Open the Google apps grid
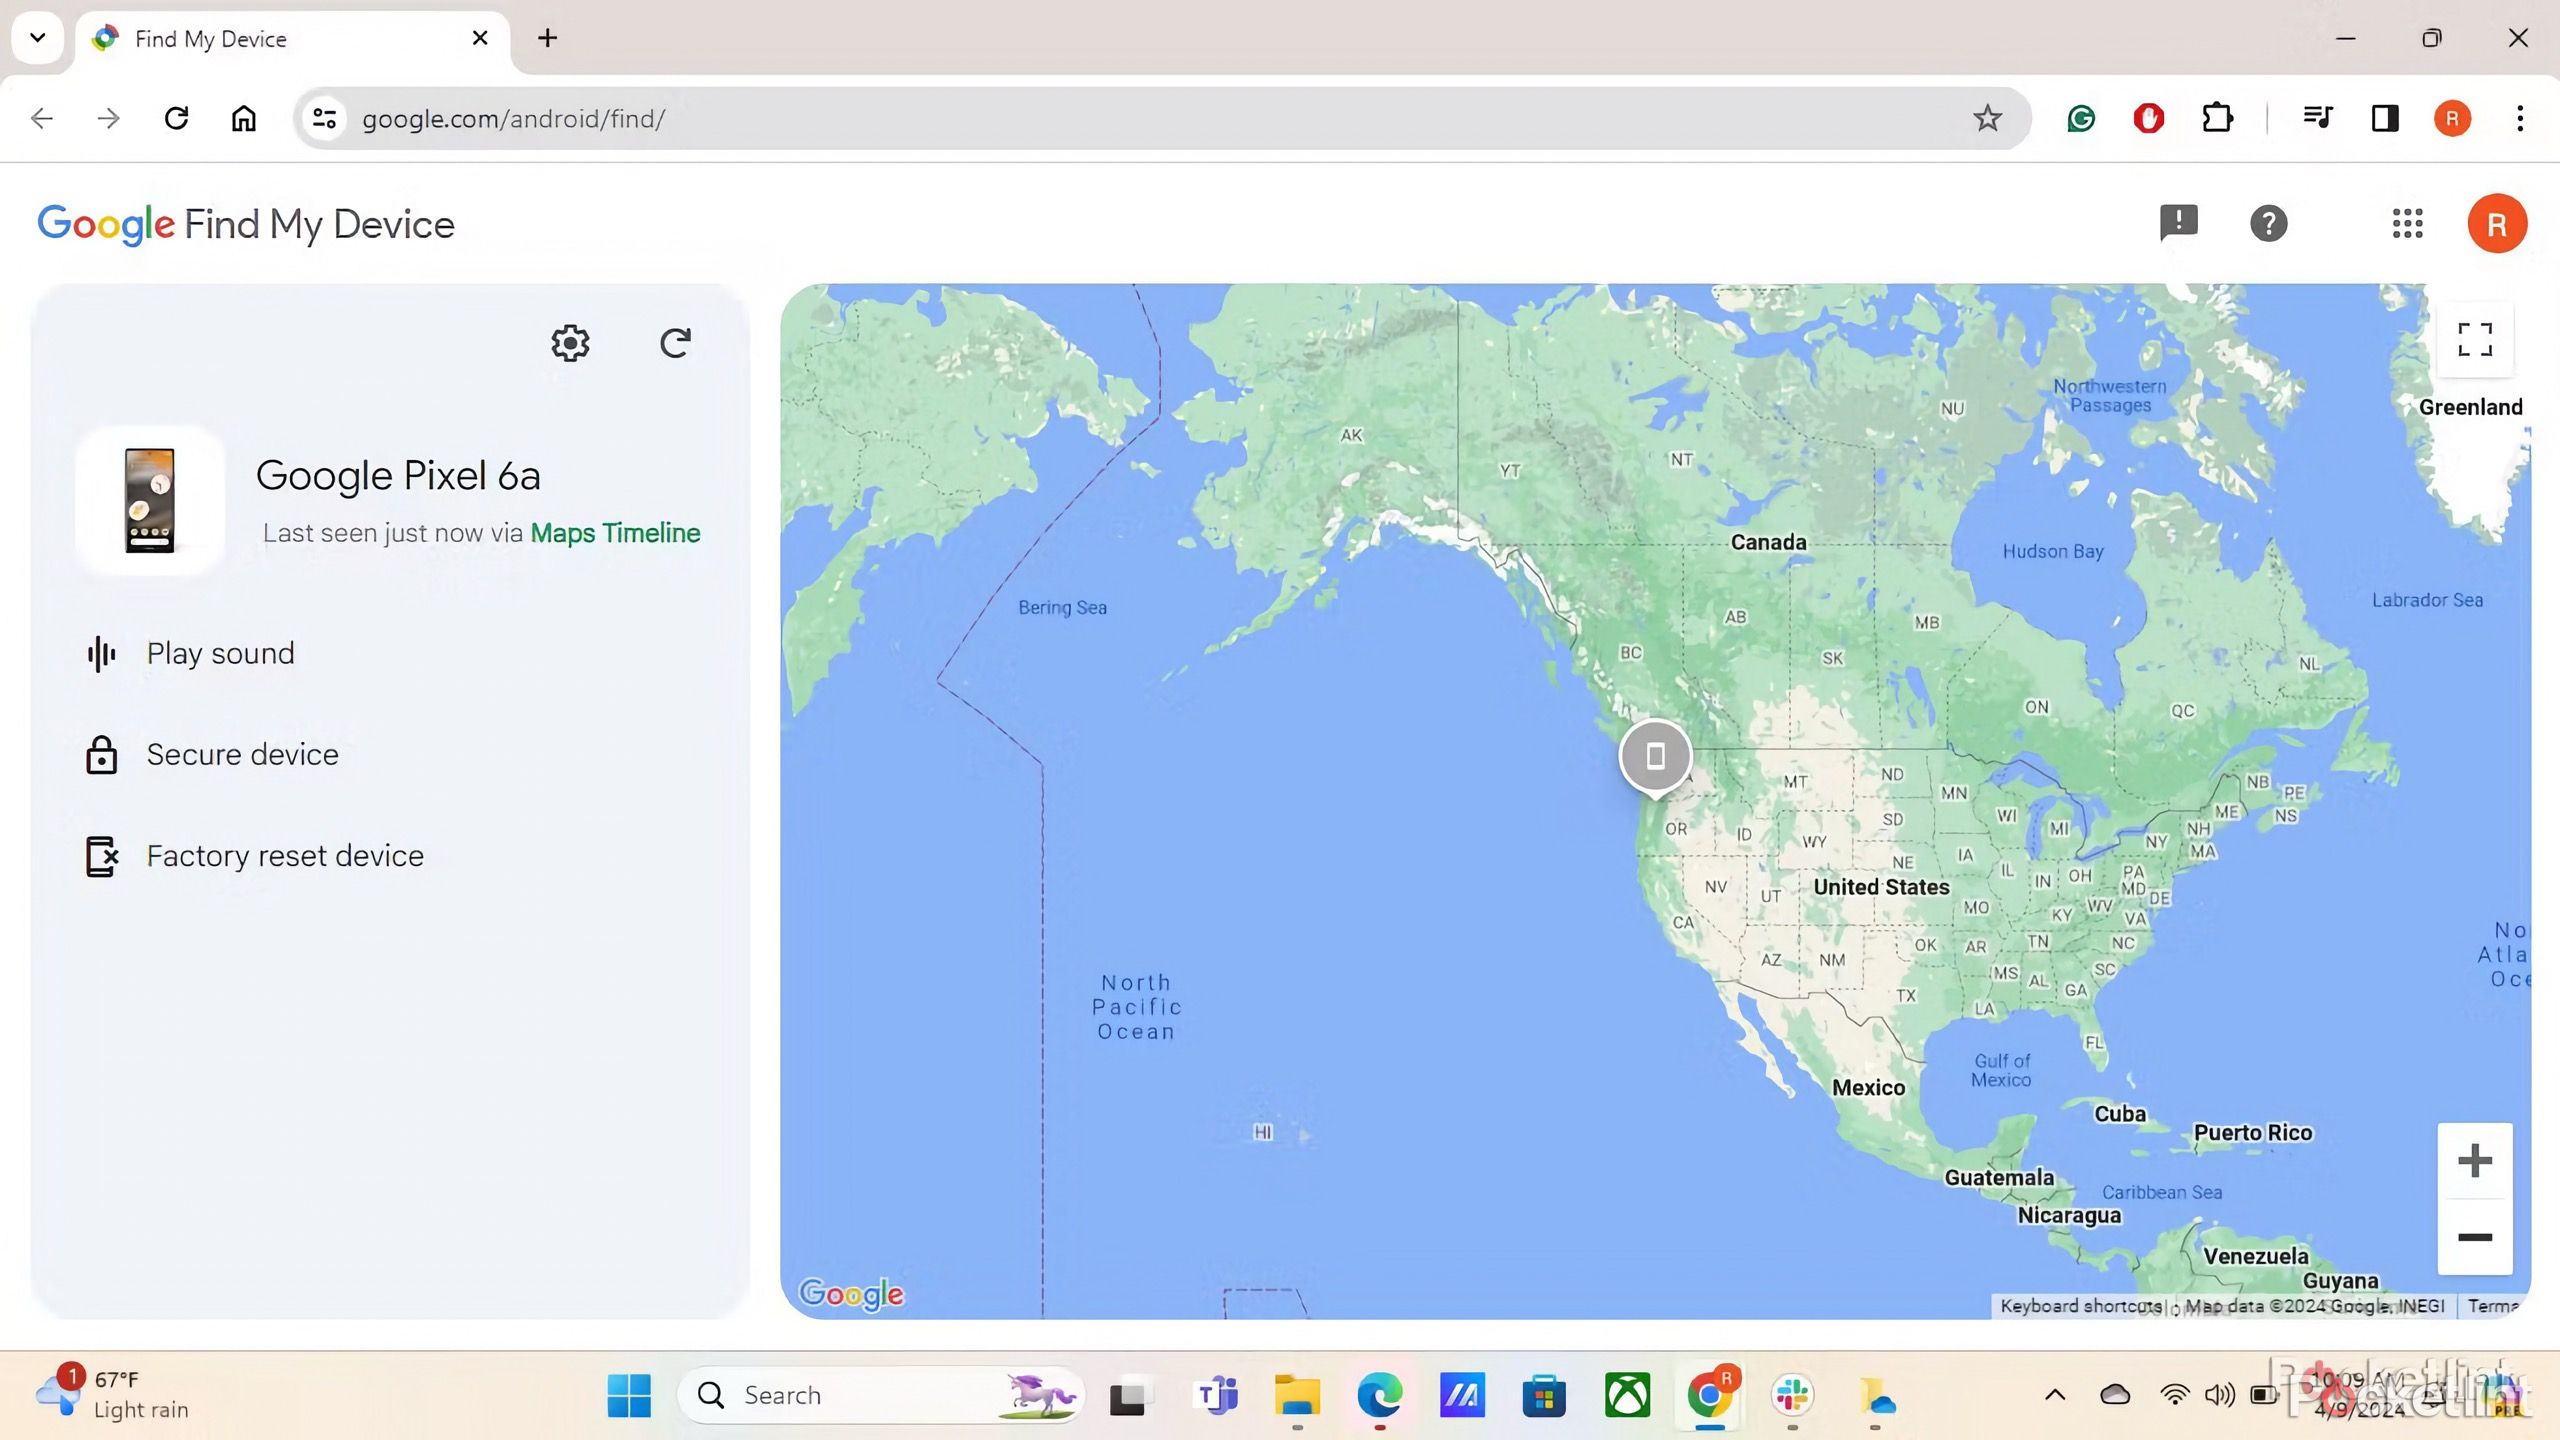The width and height of the screenshot is (2560, 1440). pyautogui.click(x=2407, y=223)
